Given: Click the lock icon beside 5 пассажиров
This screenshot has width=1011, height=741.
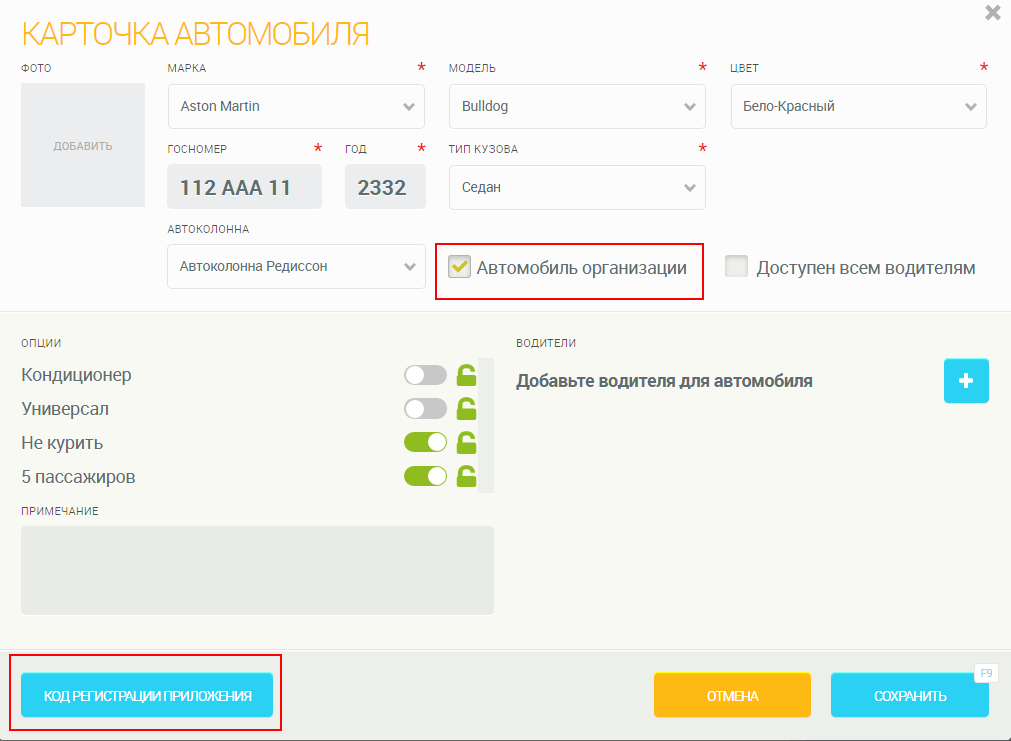Looking at the screenshot, I should (x=466, y=476).
